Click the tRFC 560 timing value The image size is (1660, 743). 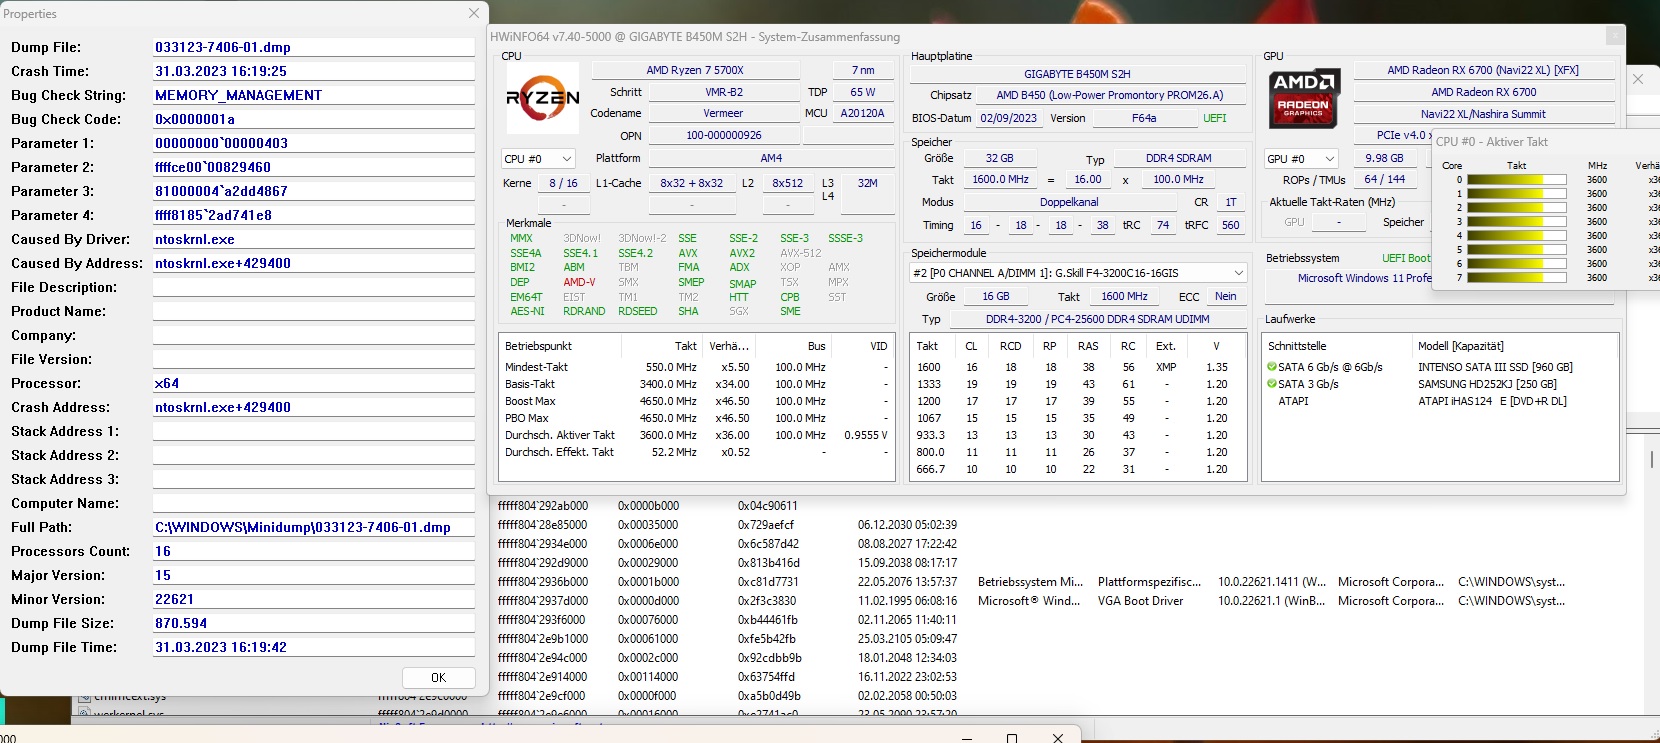tap(1230, 225)
